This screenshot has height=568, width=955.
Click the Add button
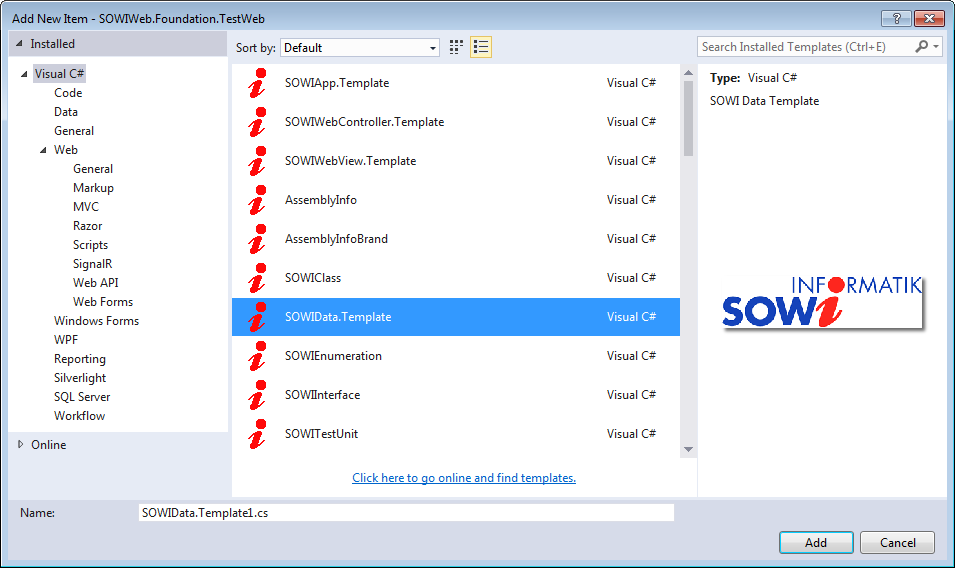pyautogui.click(x=816, y=542)
